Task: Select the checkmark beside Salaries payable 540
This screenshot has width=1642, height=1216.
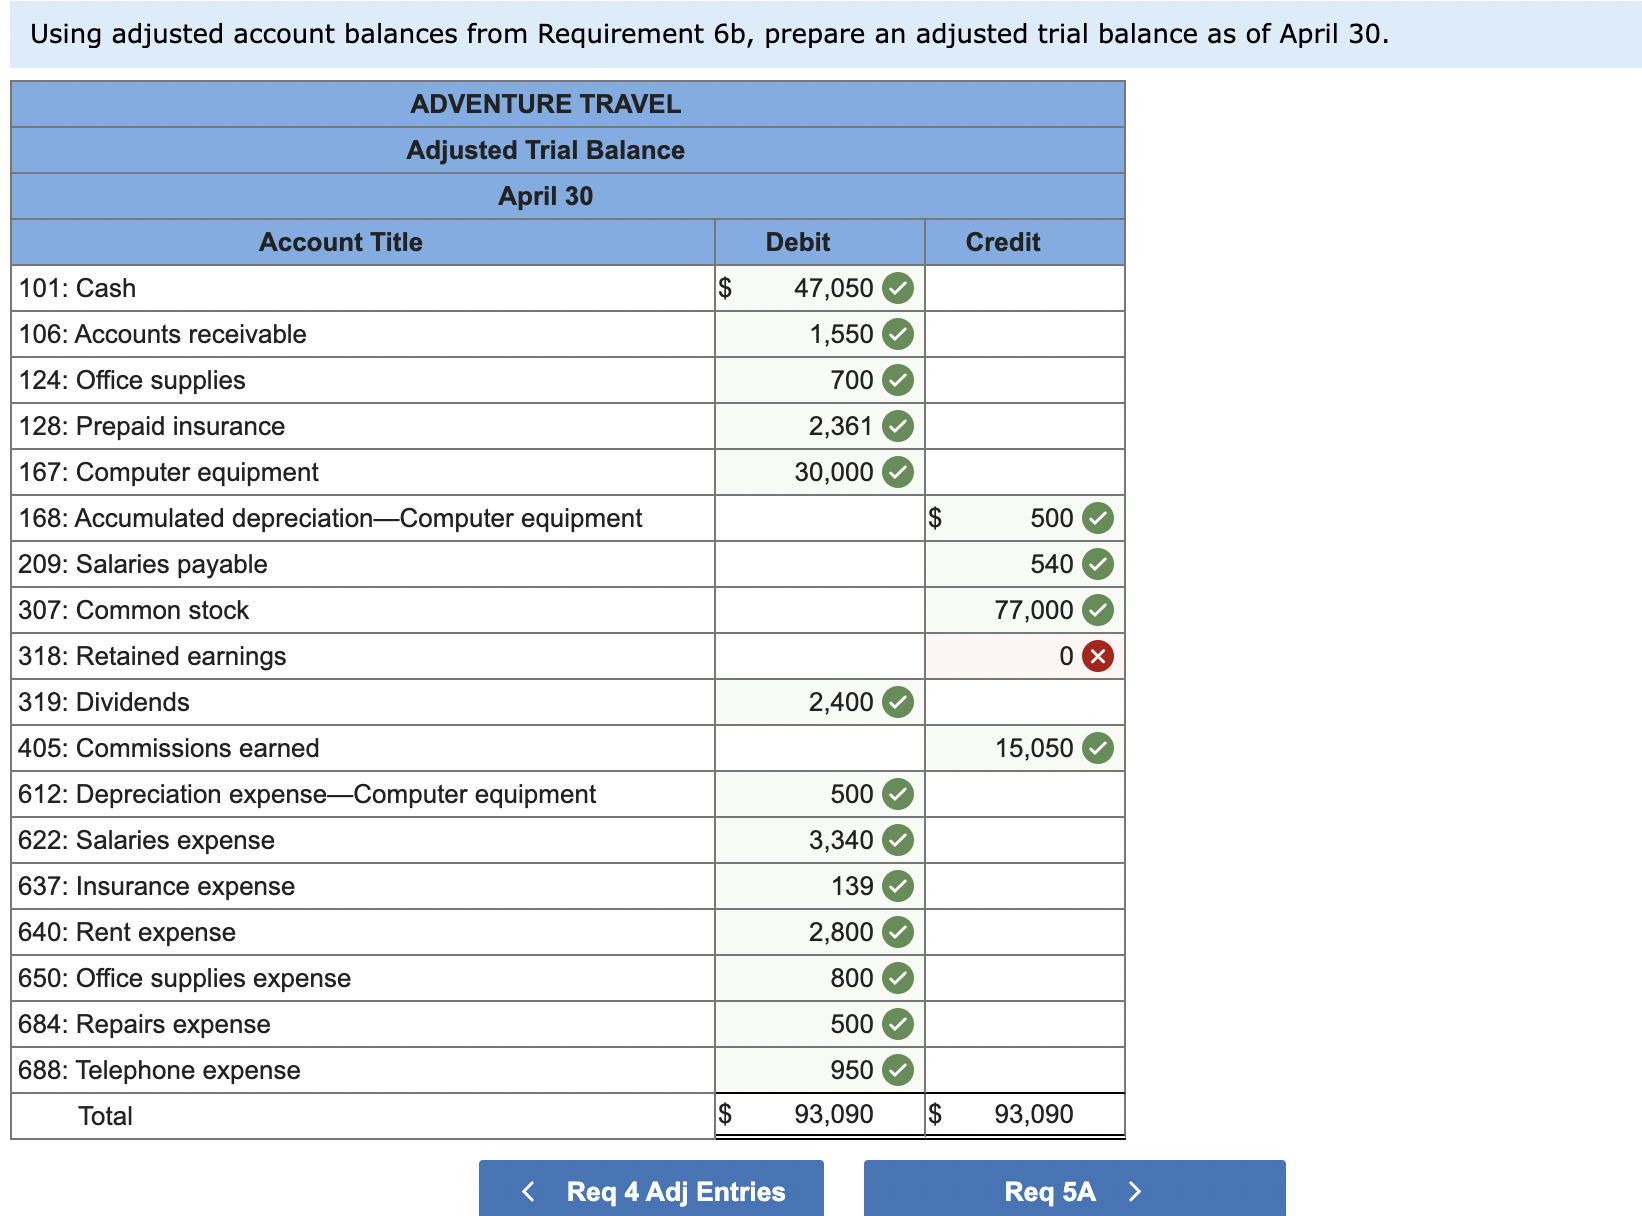Action: click(1096, 564)
